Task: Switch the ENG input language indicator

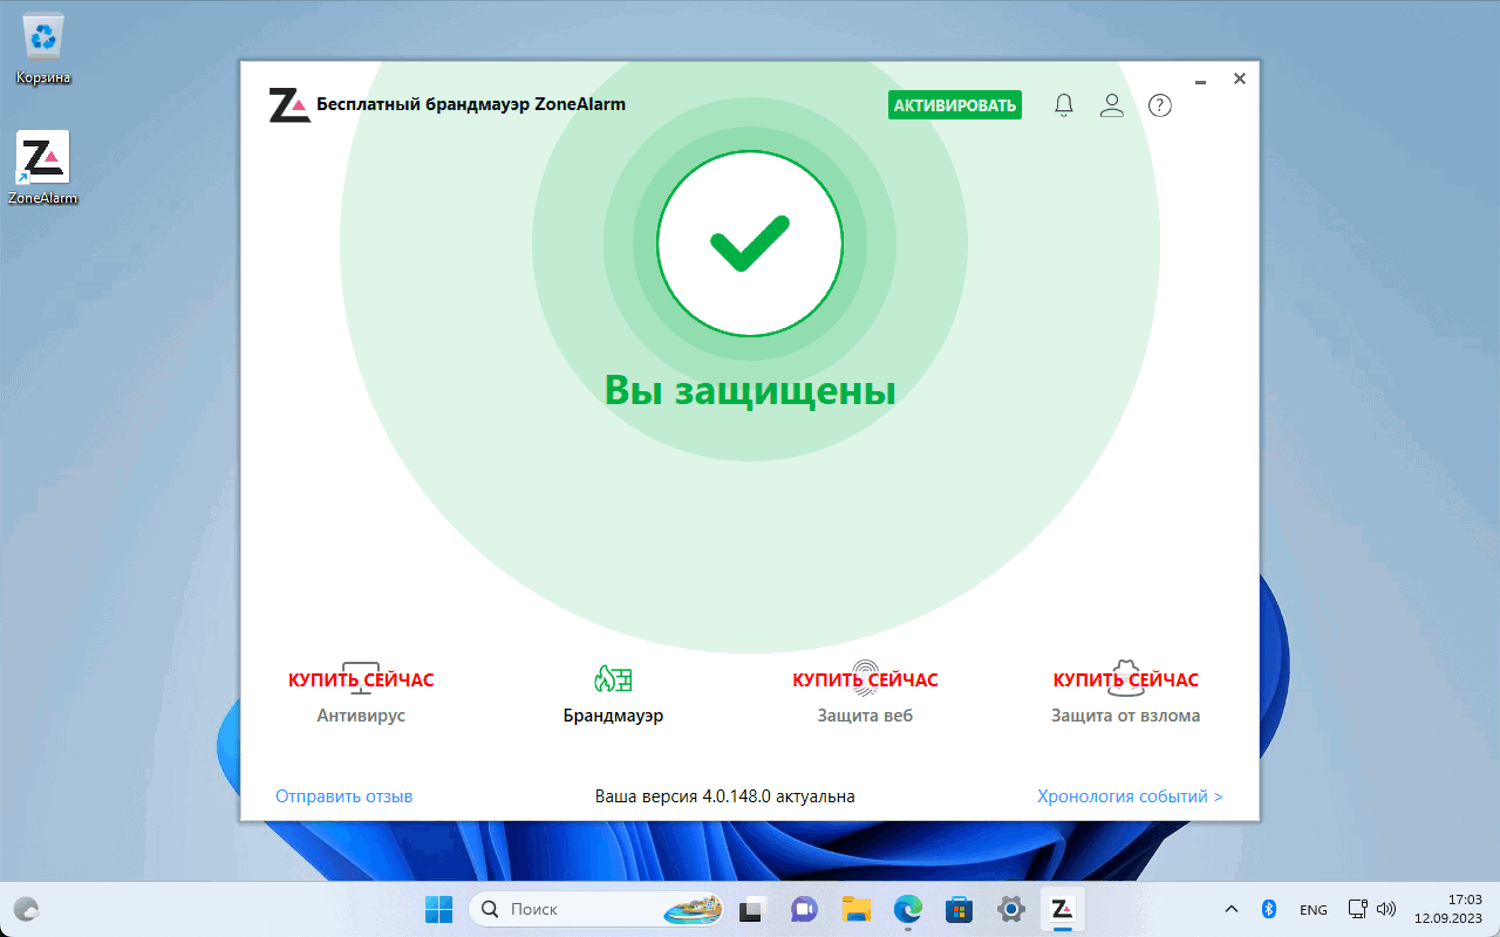Action: point(1313,910)
